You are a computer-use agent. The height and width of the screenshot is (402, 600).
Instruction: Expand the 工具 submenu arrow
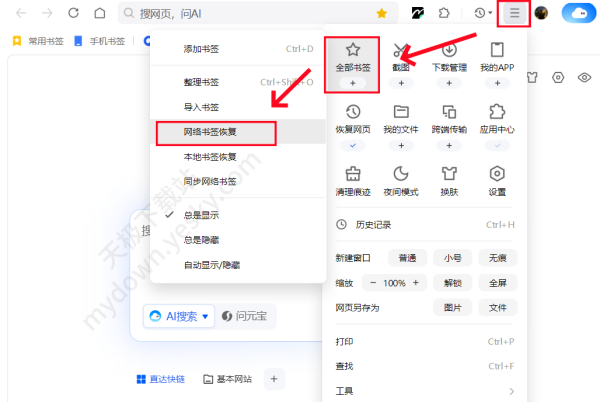pos(511,391)
